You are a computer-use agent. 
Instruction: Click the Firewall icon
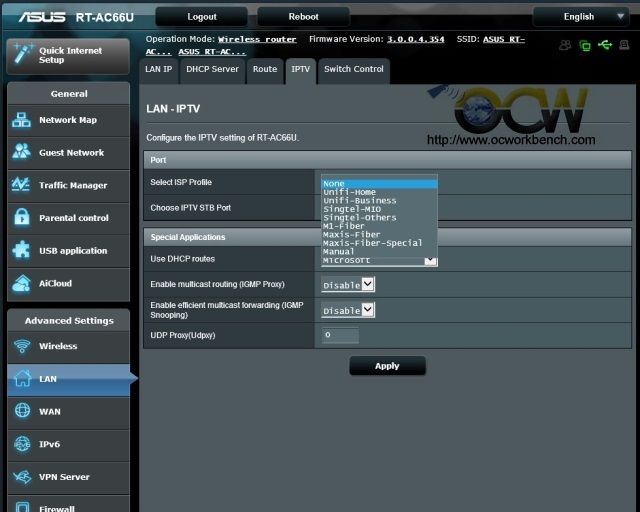[x=22, y=507]
